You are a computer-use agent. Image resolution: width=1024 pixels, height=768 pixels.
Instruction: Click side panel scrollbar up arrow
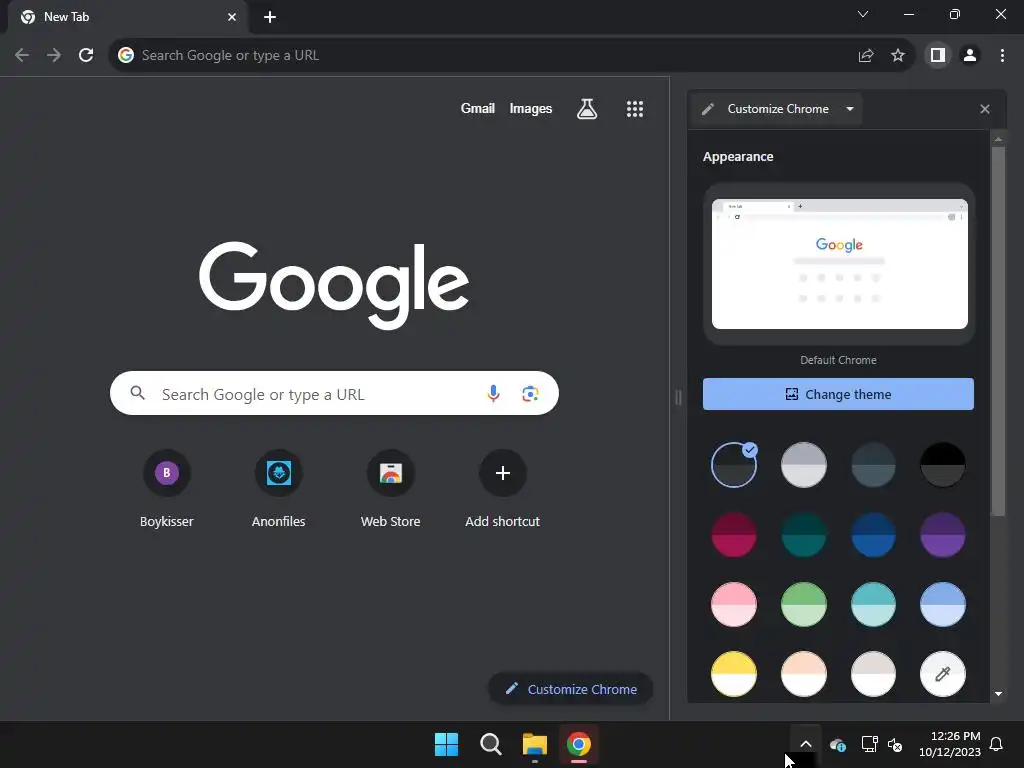pos(998,139)
